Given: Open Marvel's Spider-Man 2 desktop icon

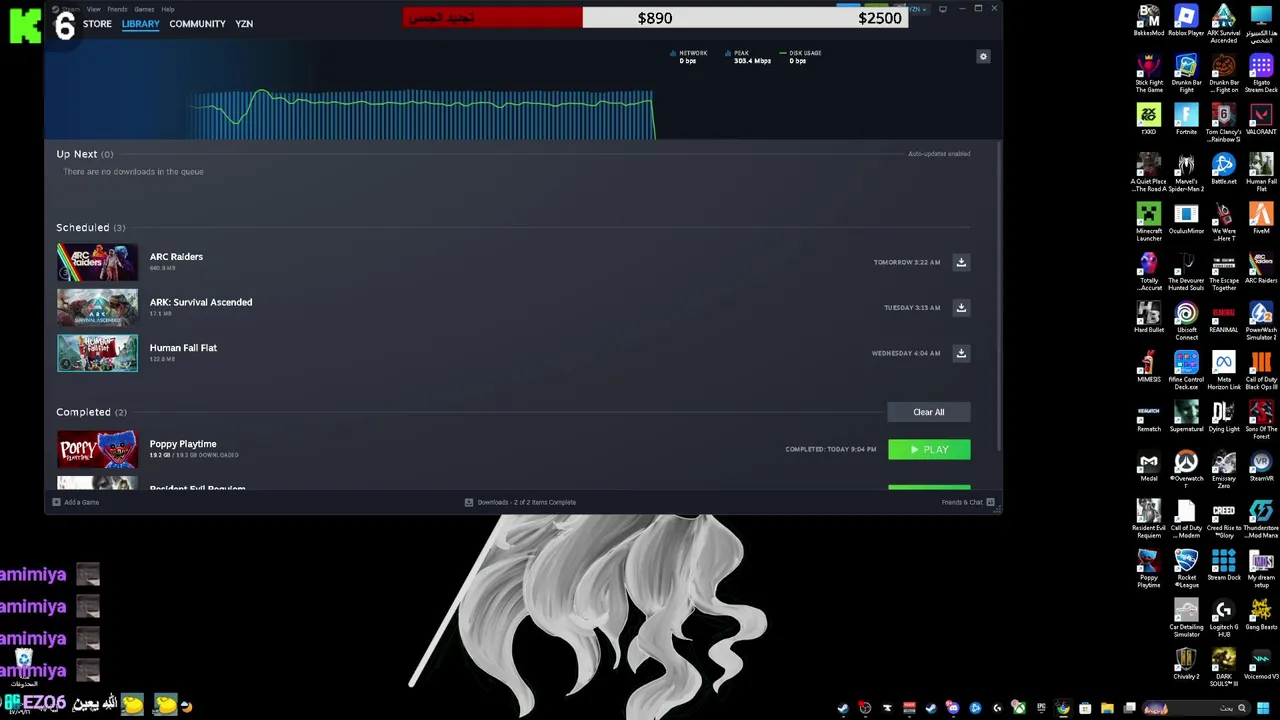Looking at the screenshot, I should (x=1186, y=173).
